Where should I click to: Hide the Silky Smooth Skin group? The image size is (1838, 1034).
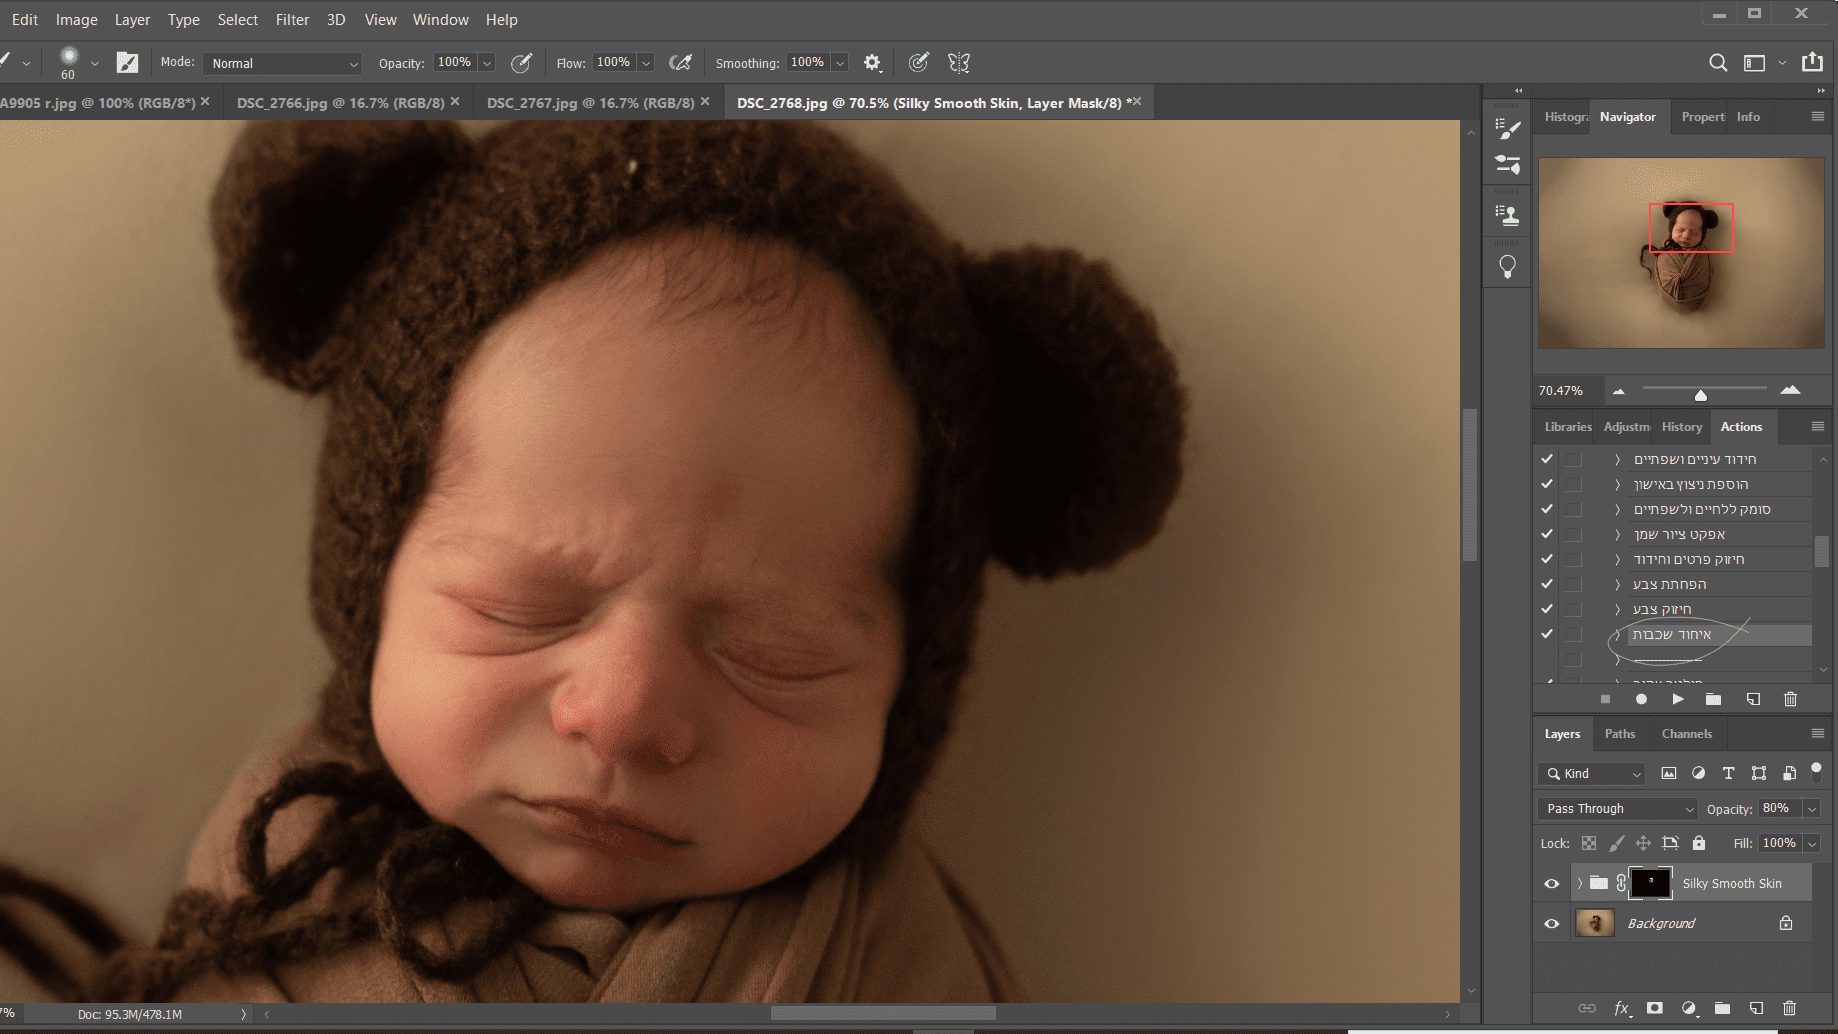[1551, 884]
